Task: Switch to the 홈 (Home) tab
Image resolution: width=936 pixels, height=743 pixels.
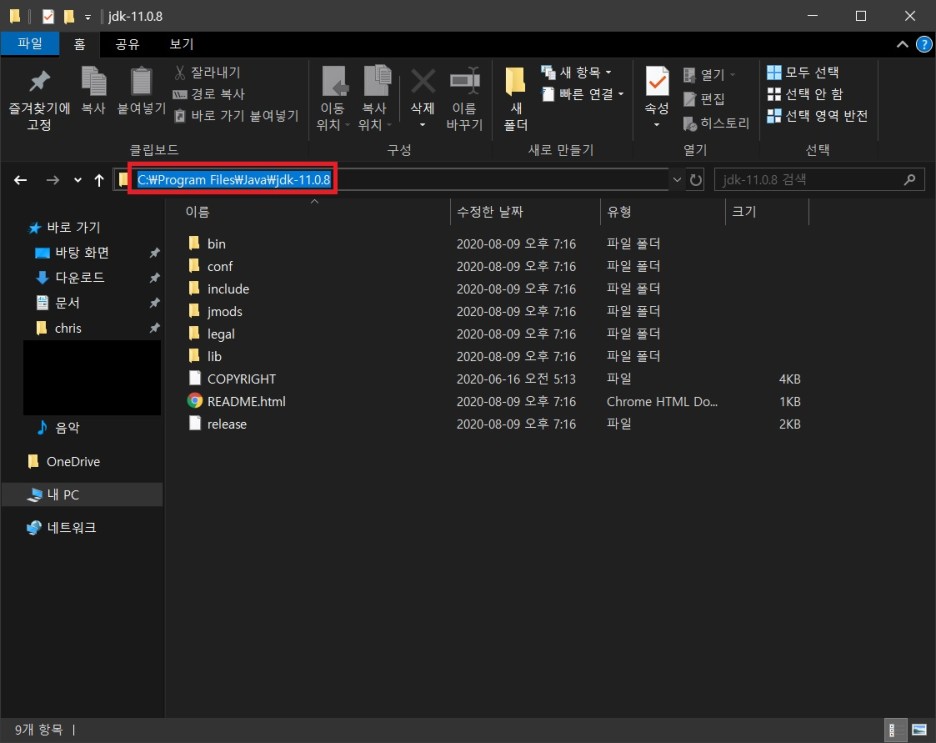Action: click(79, 44)
